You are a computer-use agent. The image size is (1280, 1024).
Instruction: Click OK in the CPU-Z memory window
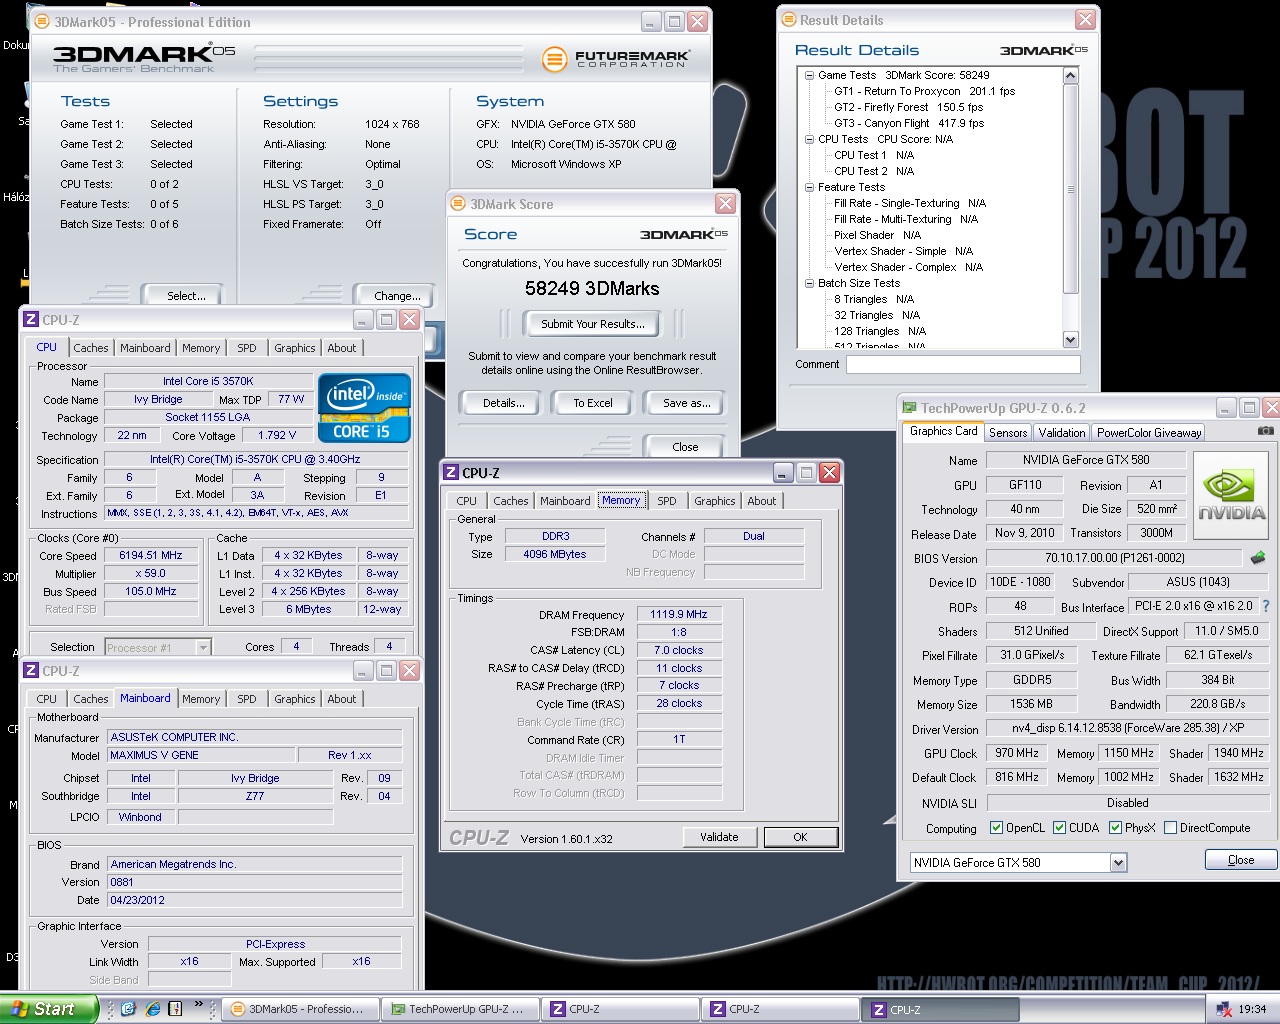coord(800,837)
